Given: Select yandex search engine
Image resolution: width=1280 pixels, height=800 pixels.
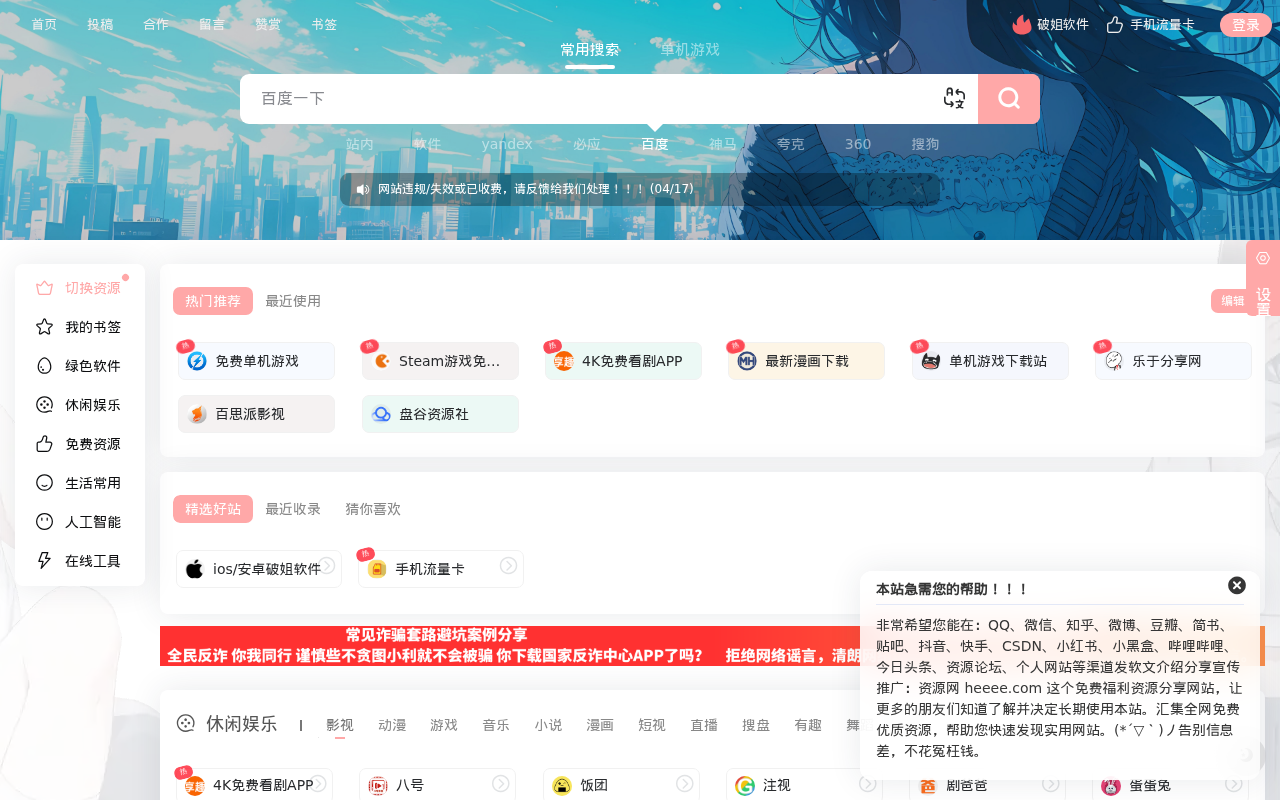Looking at the screenshot, I should pyautogui.click(x=507, y=144).
